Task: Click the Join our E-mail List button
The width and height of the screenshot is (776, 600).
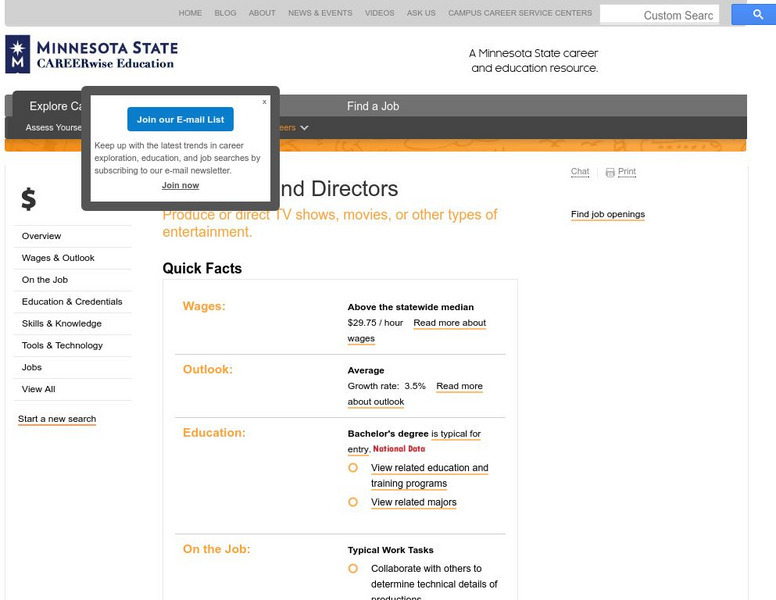Action: (x=180, y=119)
